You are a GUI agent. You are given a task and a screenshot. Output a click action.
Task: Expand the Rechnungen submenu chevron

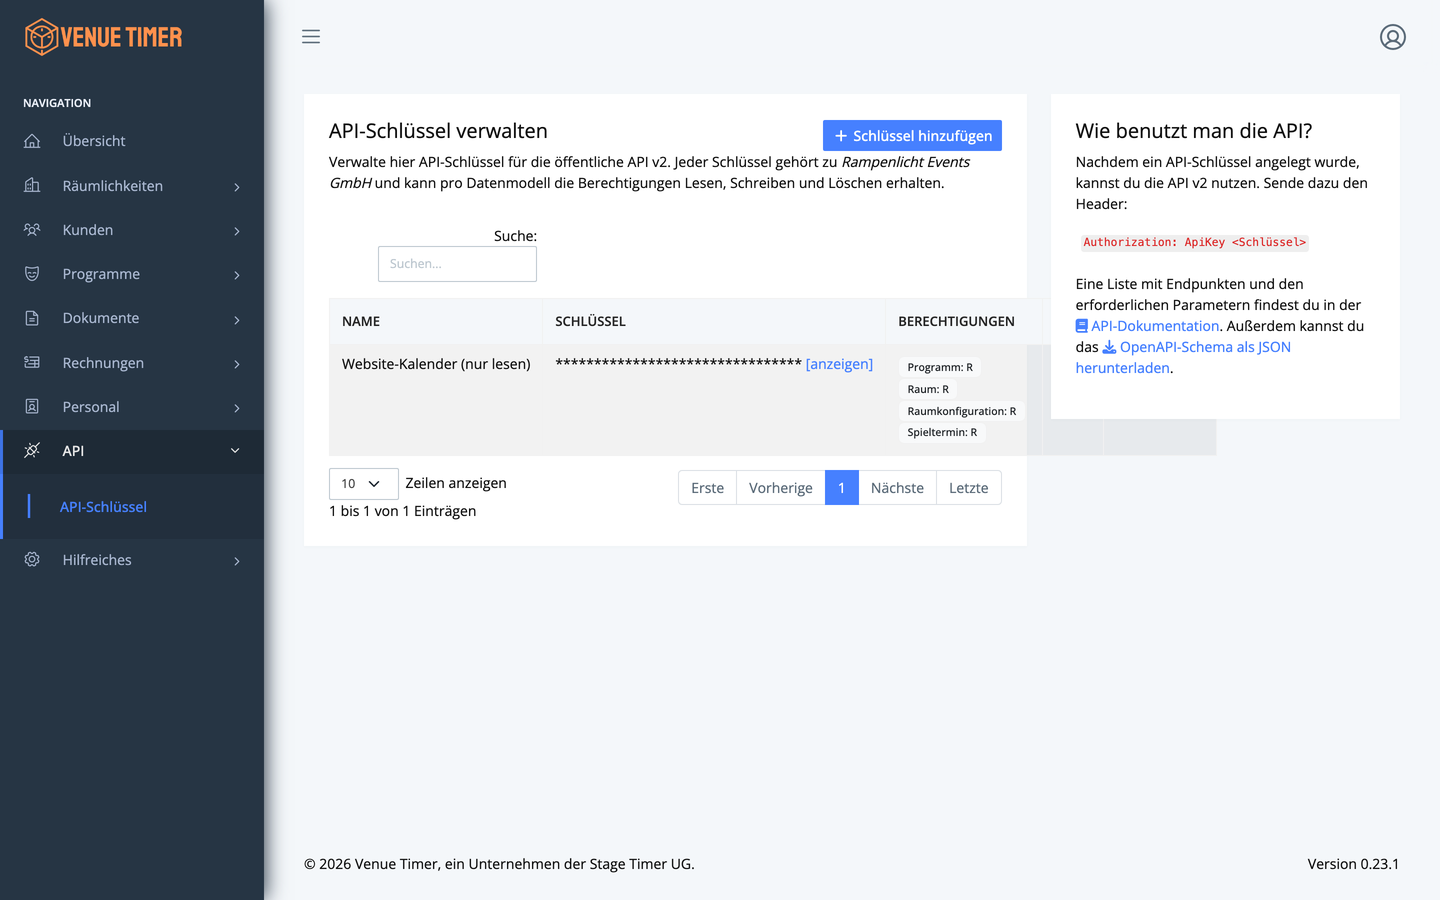237,364
